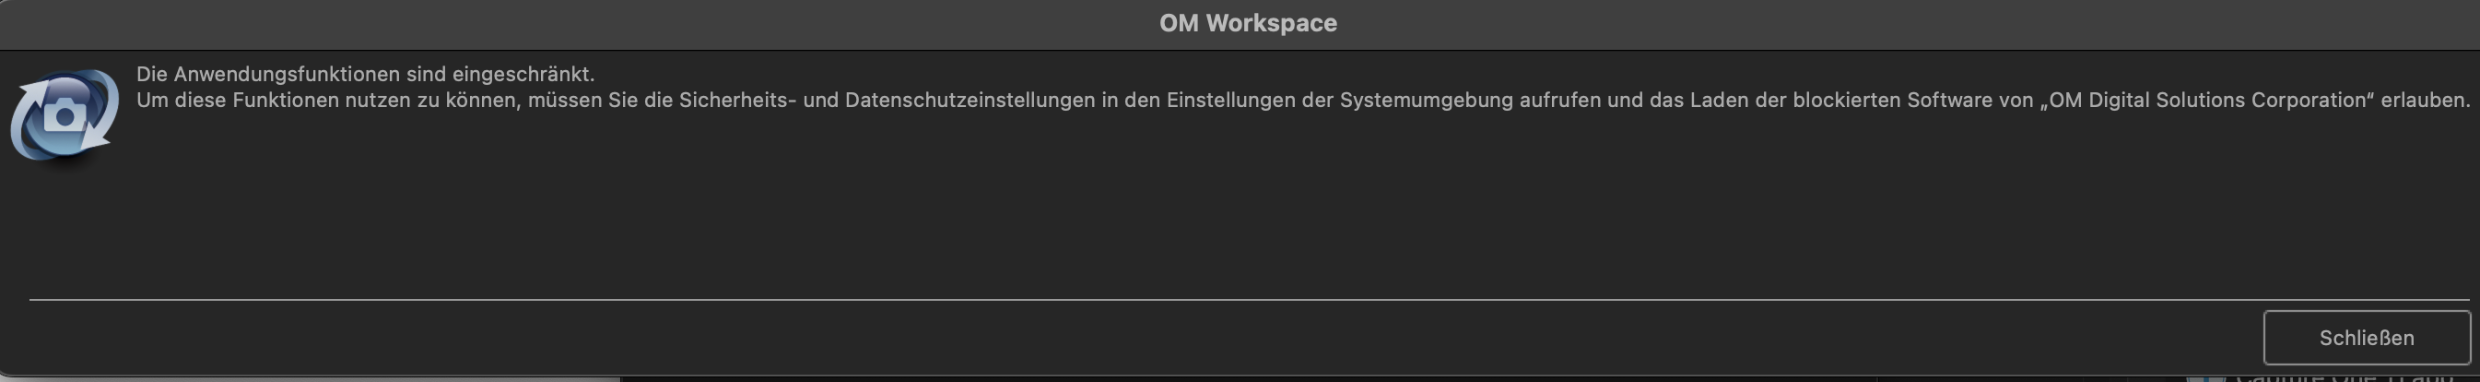Click the cut-off label text beneath Schließen
Screen dimensions: 2480x382
click(x=2344, y=378)
